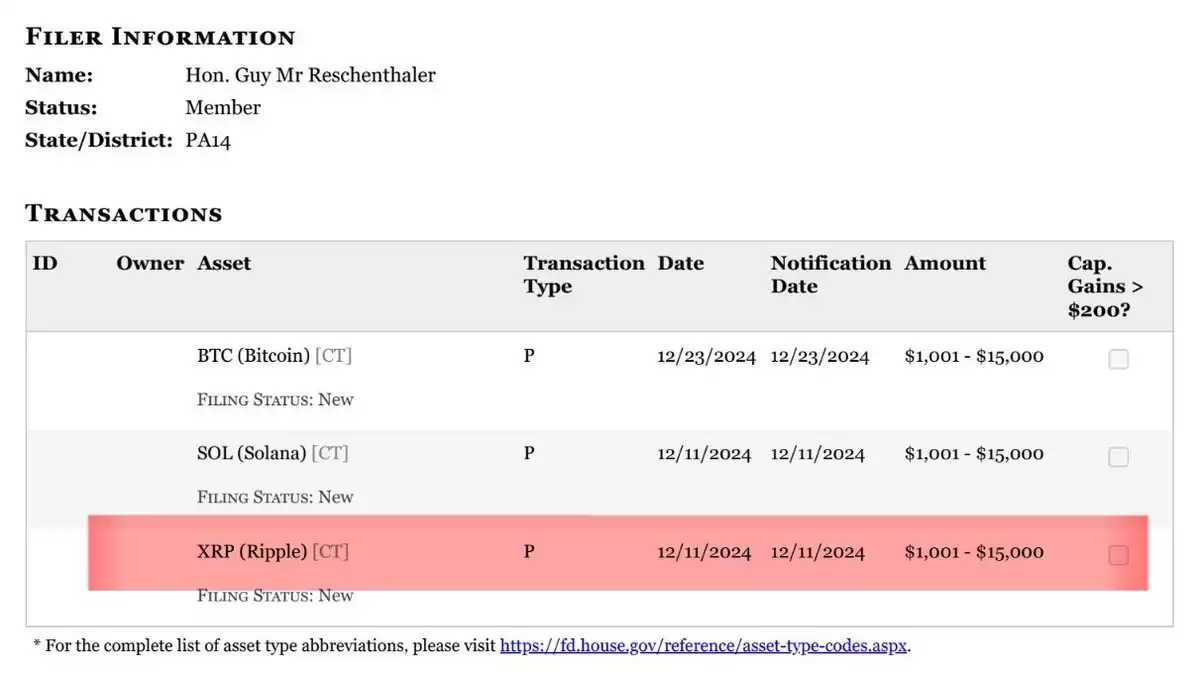Click the Transaction Type column header
This screenshot has width=1199, height=678.
click(583, 274)
